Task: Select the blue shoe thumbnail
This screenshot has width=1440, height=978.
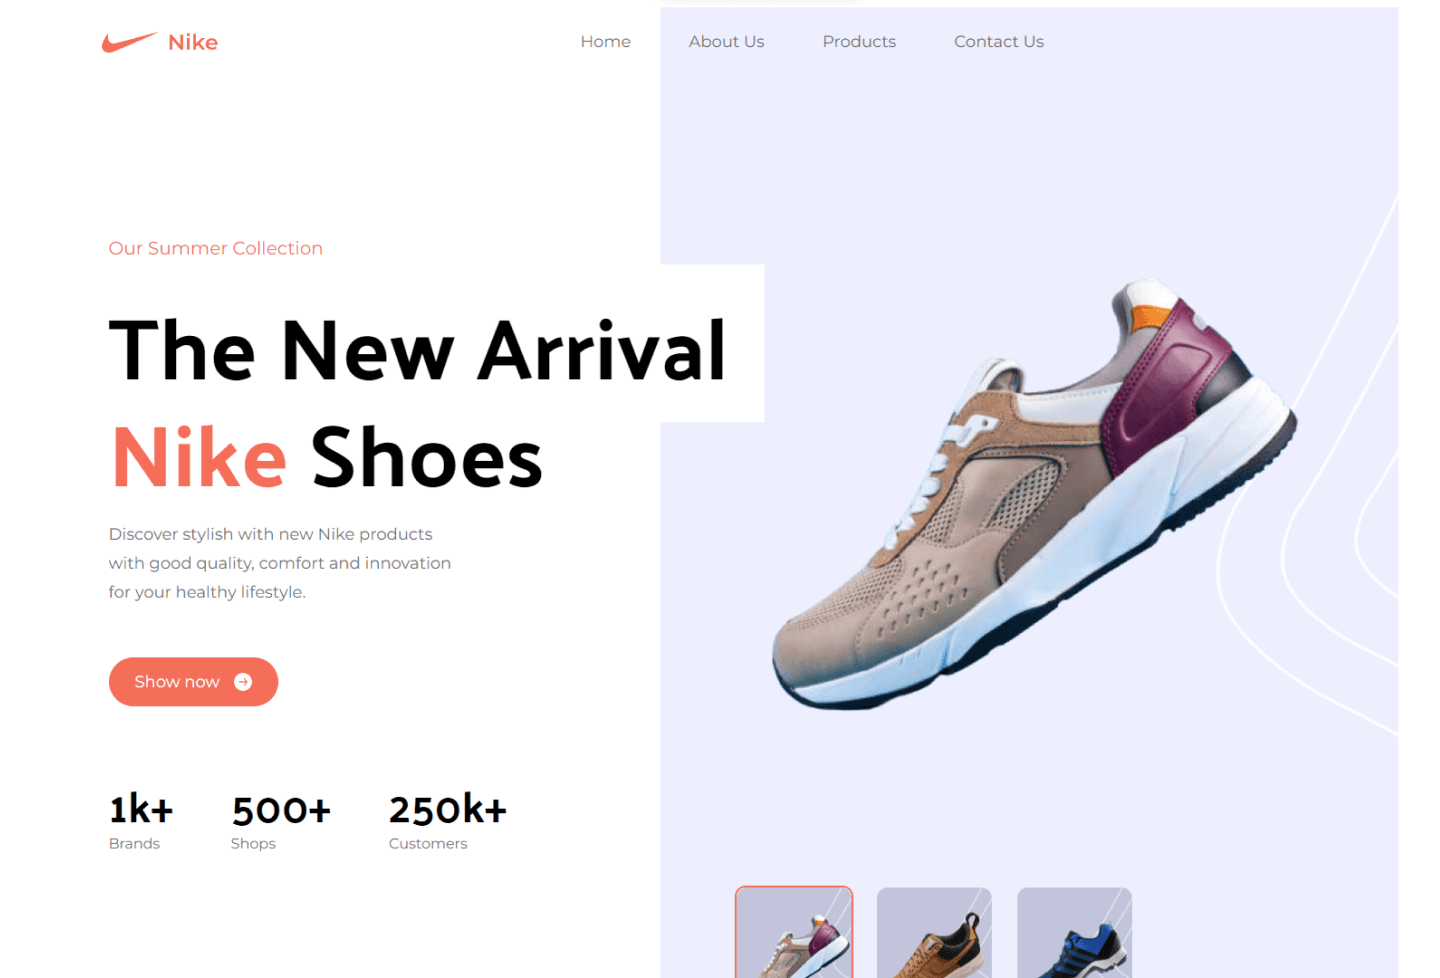Action: (x=1074, y=932)
